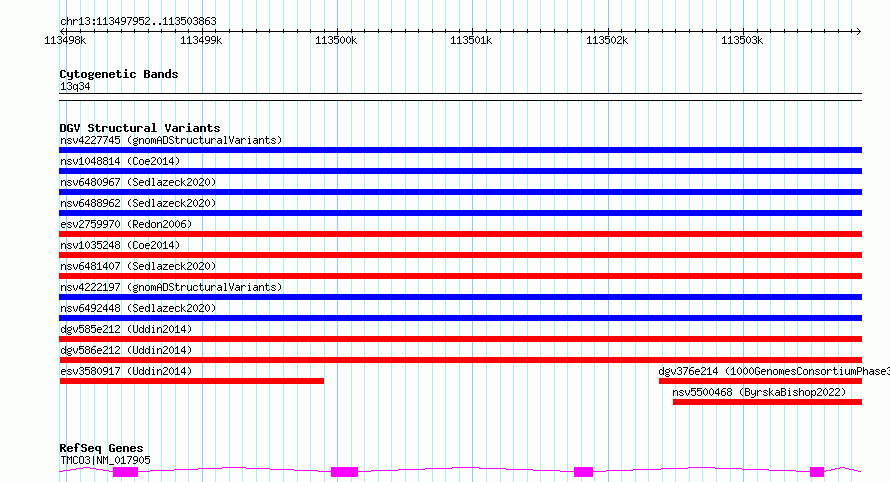Click the 113503k ruler tick label
The width and height of the screenshot is (890, 482).
tap(742, 40)
